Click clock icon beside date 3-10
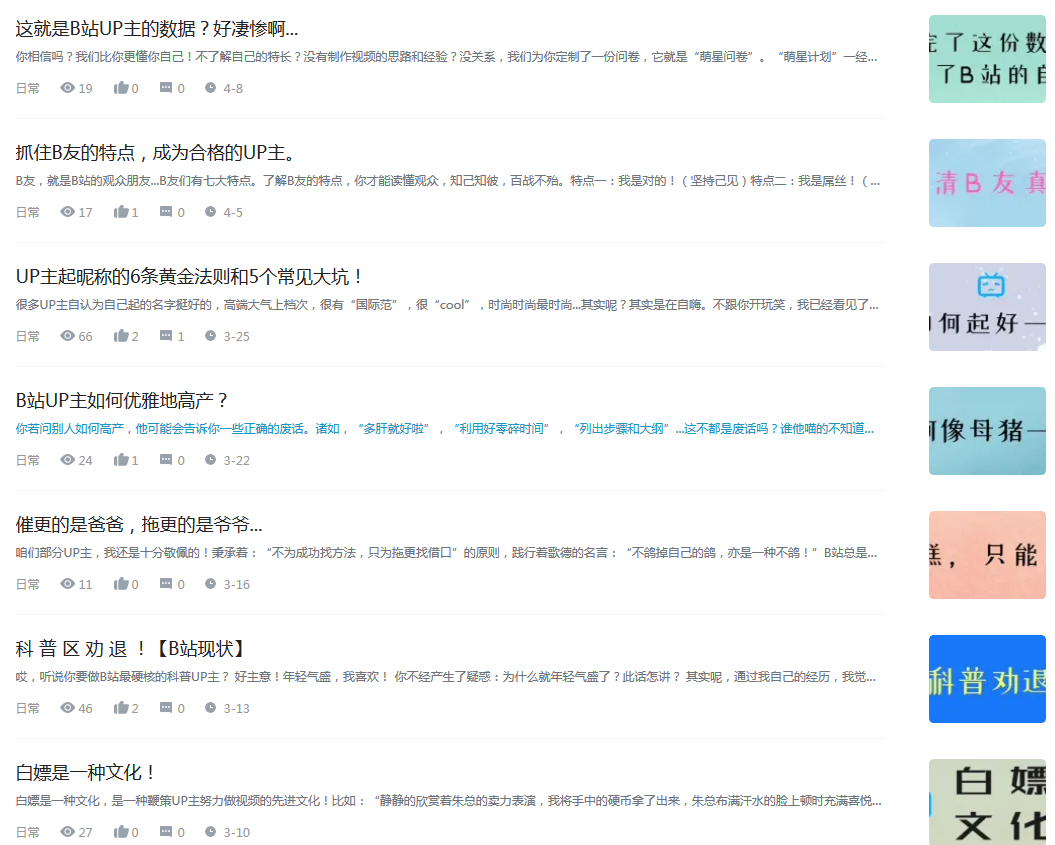 pyautogui.click(x=211, y=831)
